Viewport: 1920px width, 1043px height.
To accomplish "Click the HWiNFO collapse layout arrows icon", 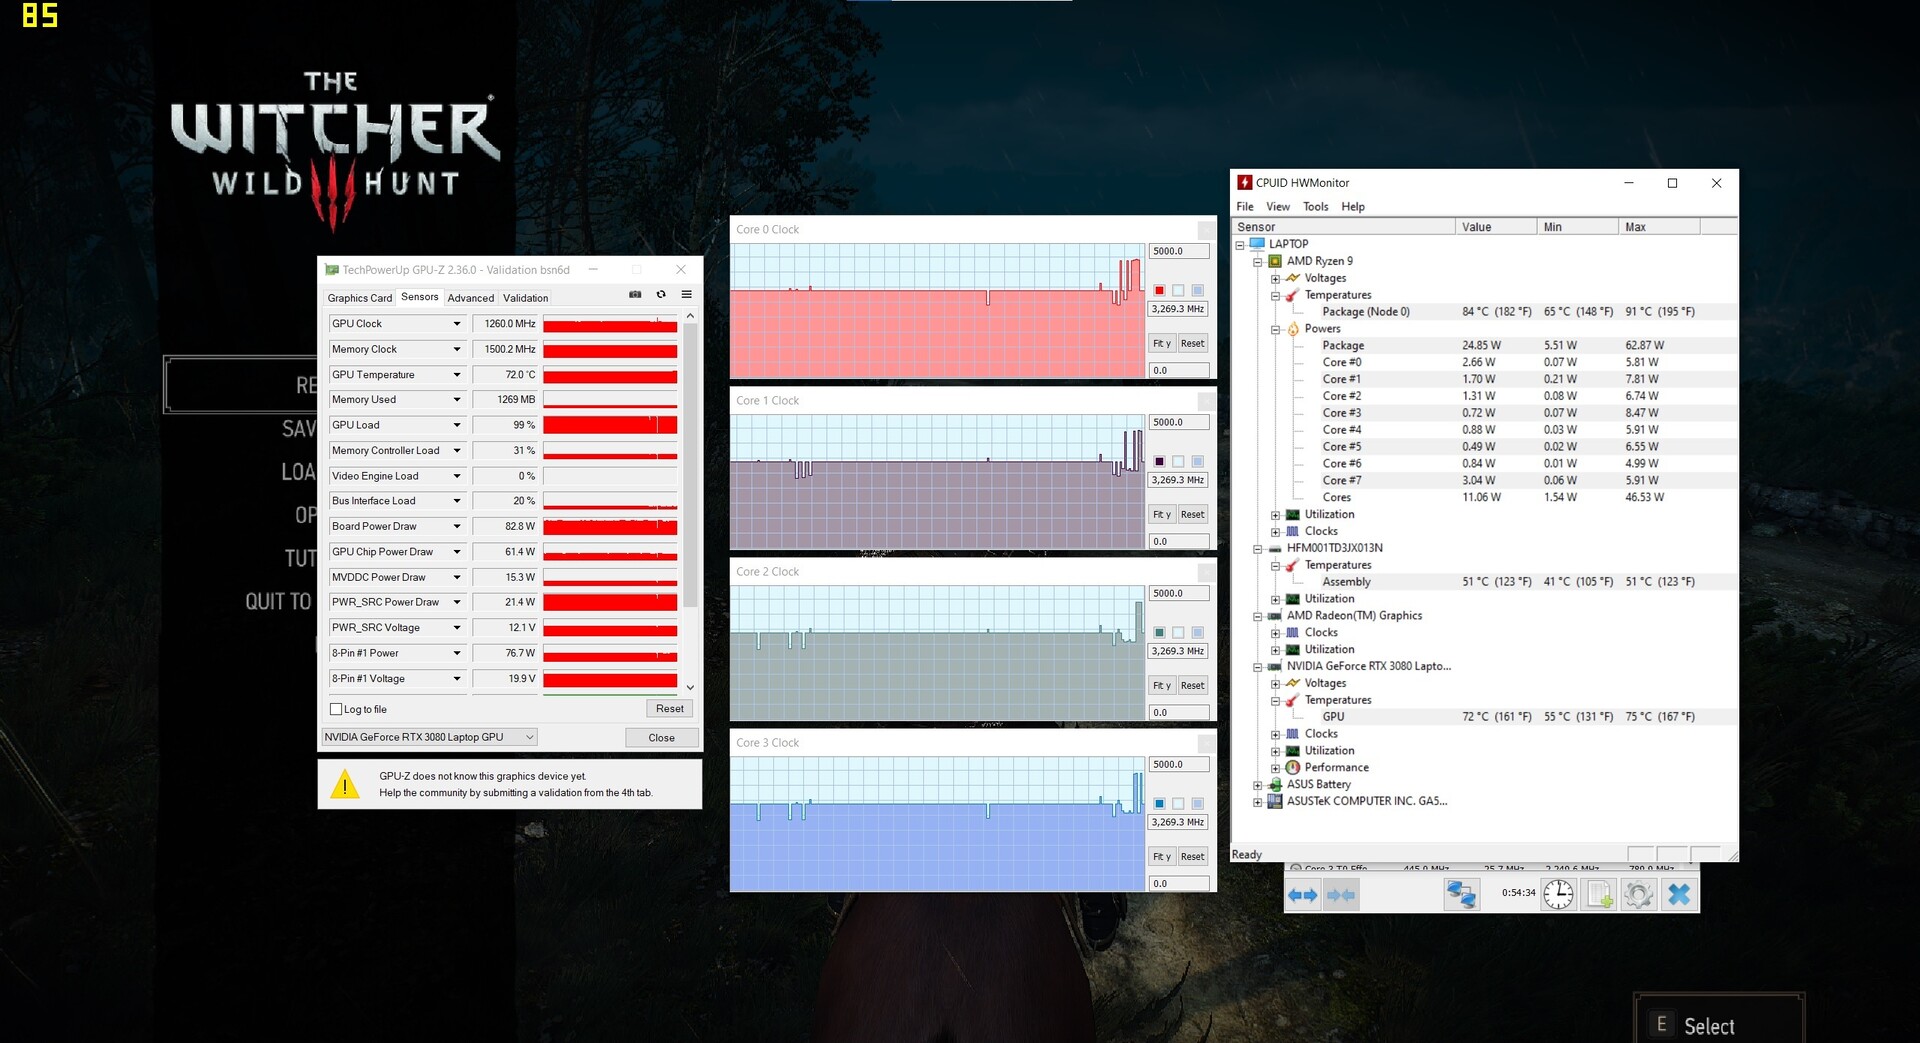I will point(1341,895).
